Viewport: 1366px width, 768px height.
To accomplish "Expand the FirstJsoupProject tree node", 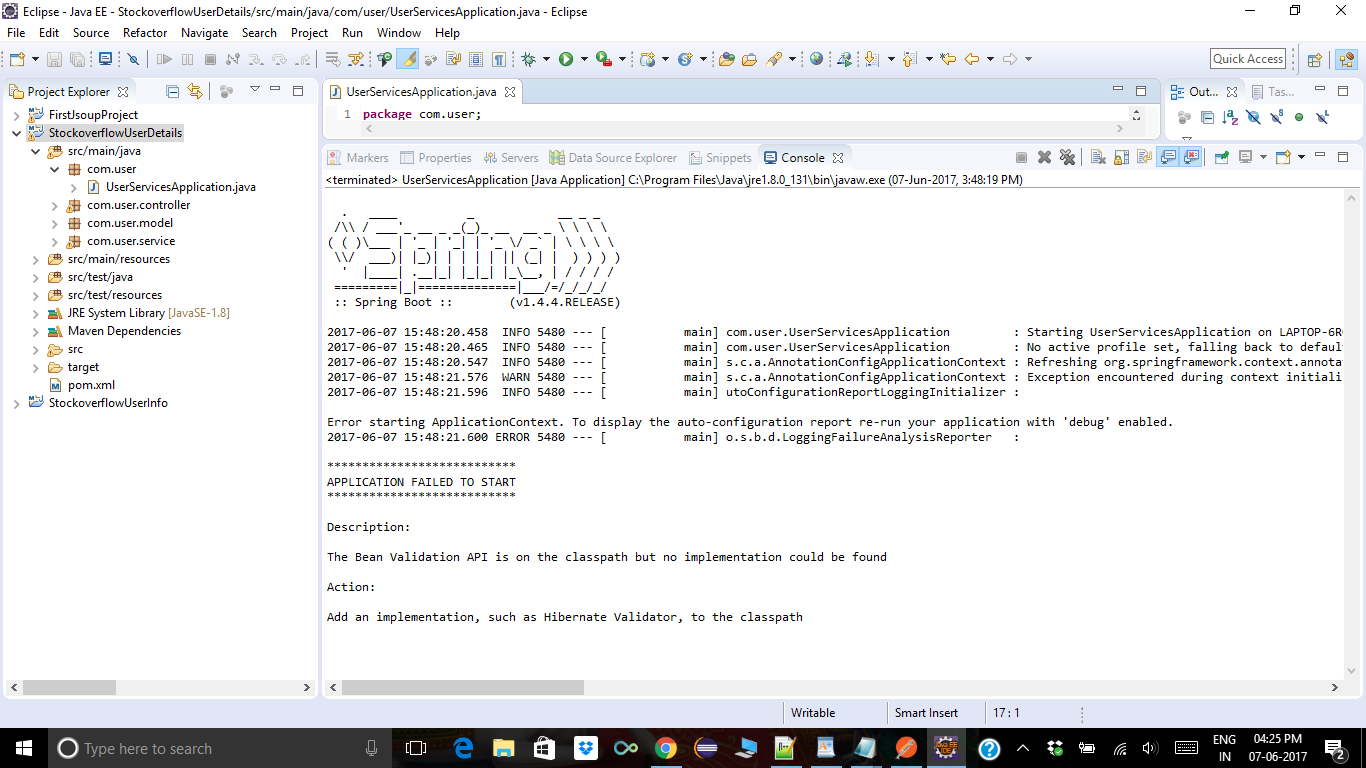I will (16, 115).
